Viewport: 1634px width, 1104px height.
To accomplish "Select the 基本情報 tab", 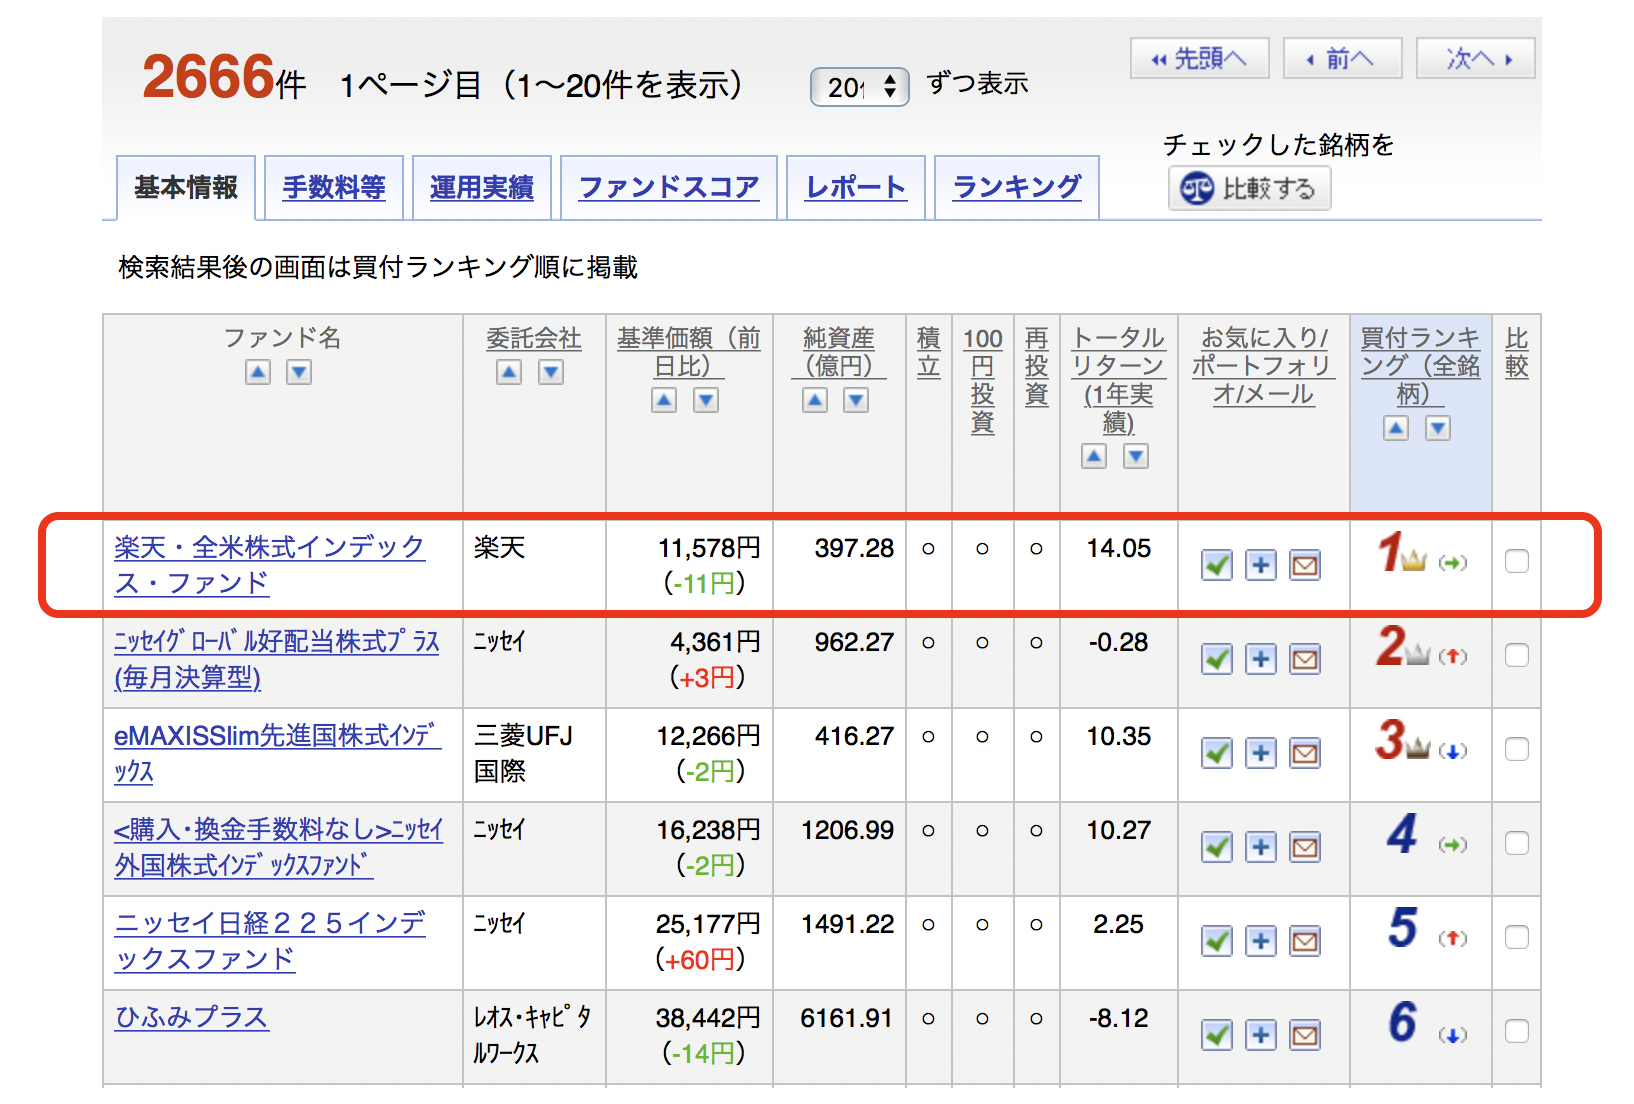I will (x=186, y=187).
